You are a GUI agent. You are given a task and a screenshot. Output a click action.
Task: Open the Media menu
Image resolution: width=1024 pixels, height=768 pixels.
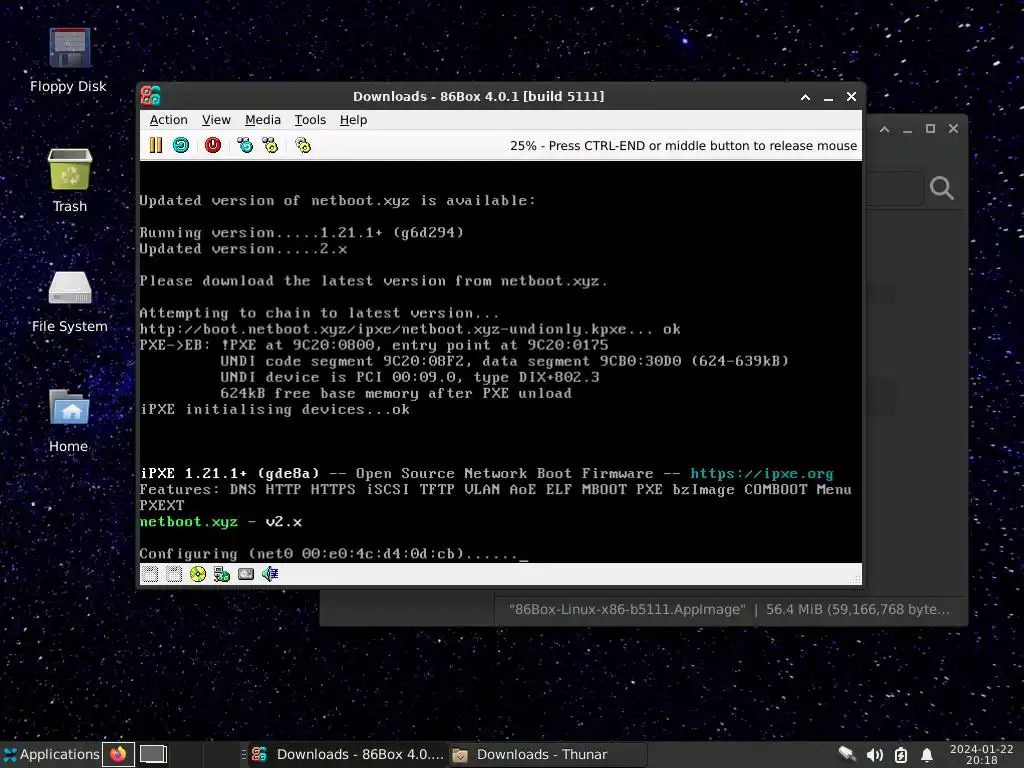pos(263,120)
